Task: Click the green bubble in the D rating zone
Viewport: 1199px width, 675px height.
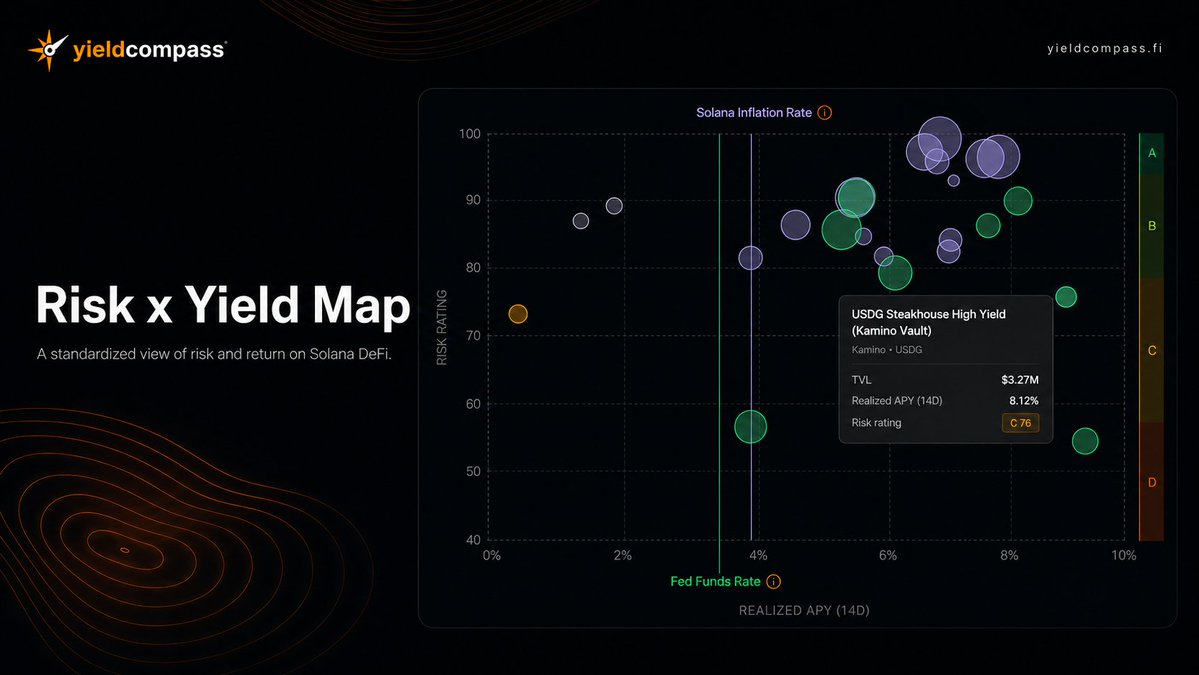Action: click(1085, 441)
